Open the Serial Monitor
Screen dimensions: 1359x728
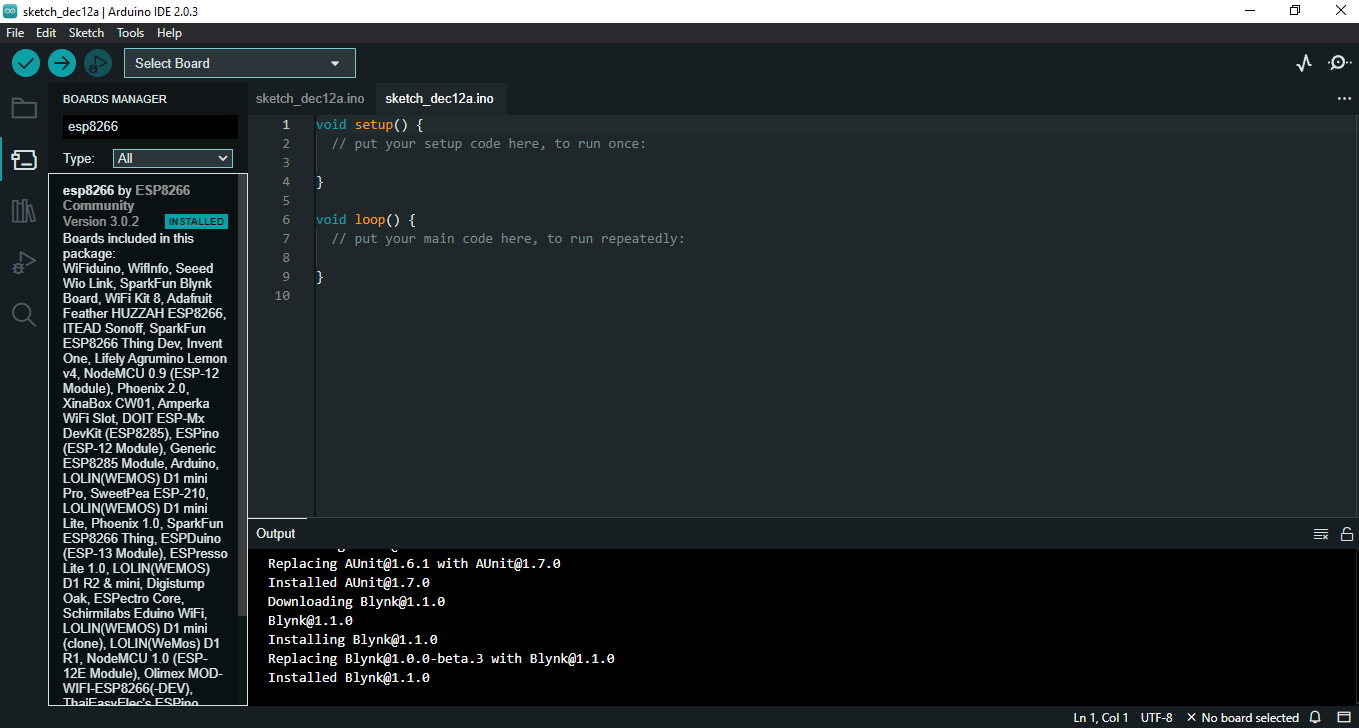[1339, 63]
